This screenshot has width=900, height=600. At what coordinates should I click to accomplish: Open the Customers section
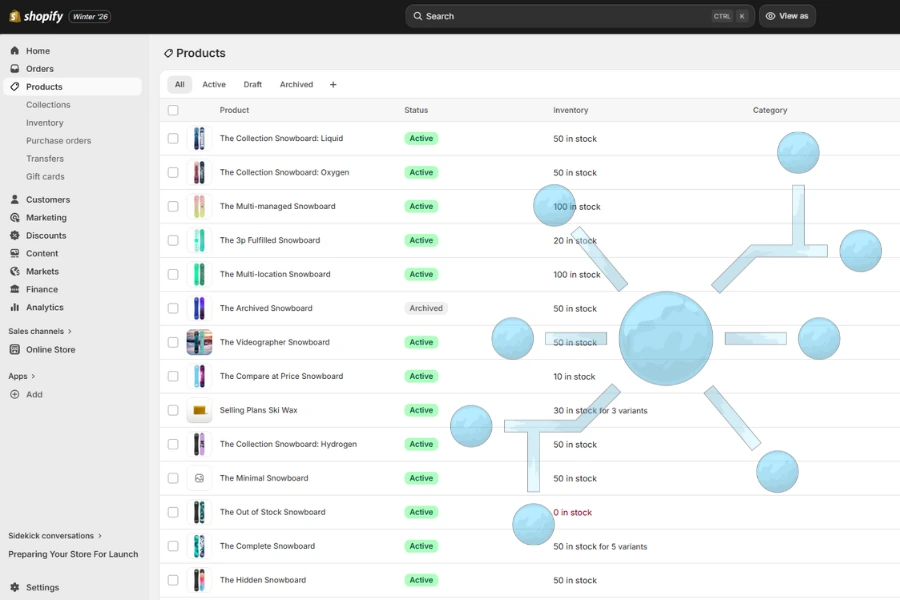point(48,199)
